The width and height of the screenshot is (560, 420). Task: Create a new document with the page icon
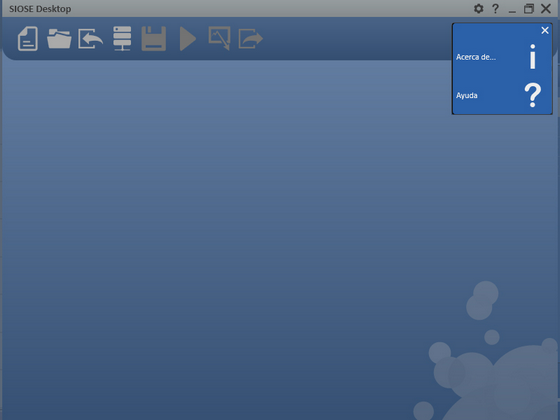pyautogui.click(x=28, y=39)
